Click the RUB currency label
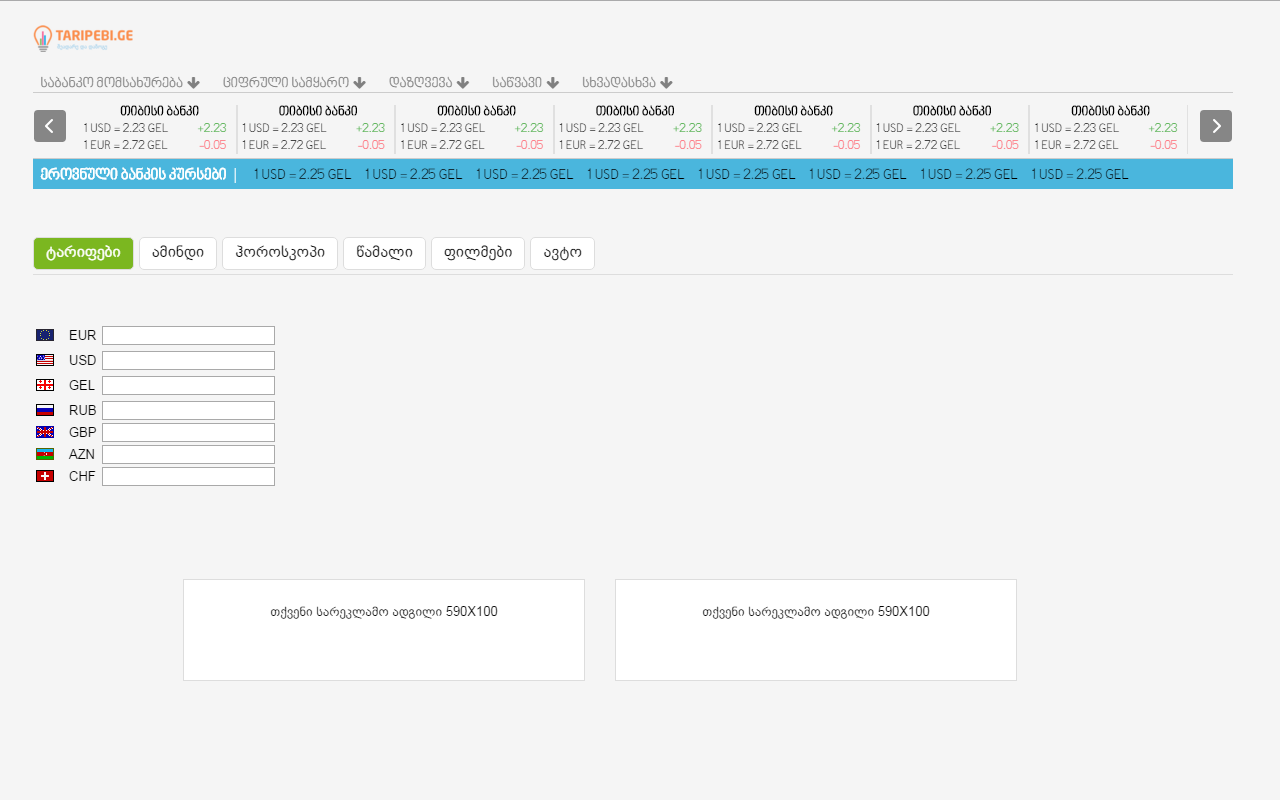 82,410
